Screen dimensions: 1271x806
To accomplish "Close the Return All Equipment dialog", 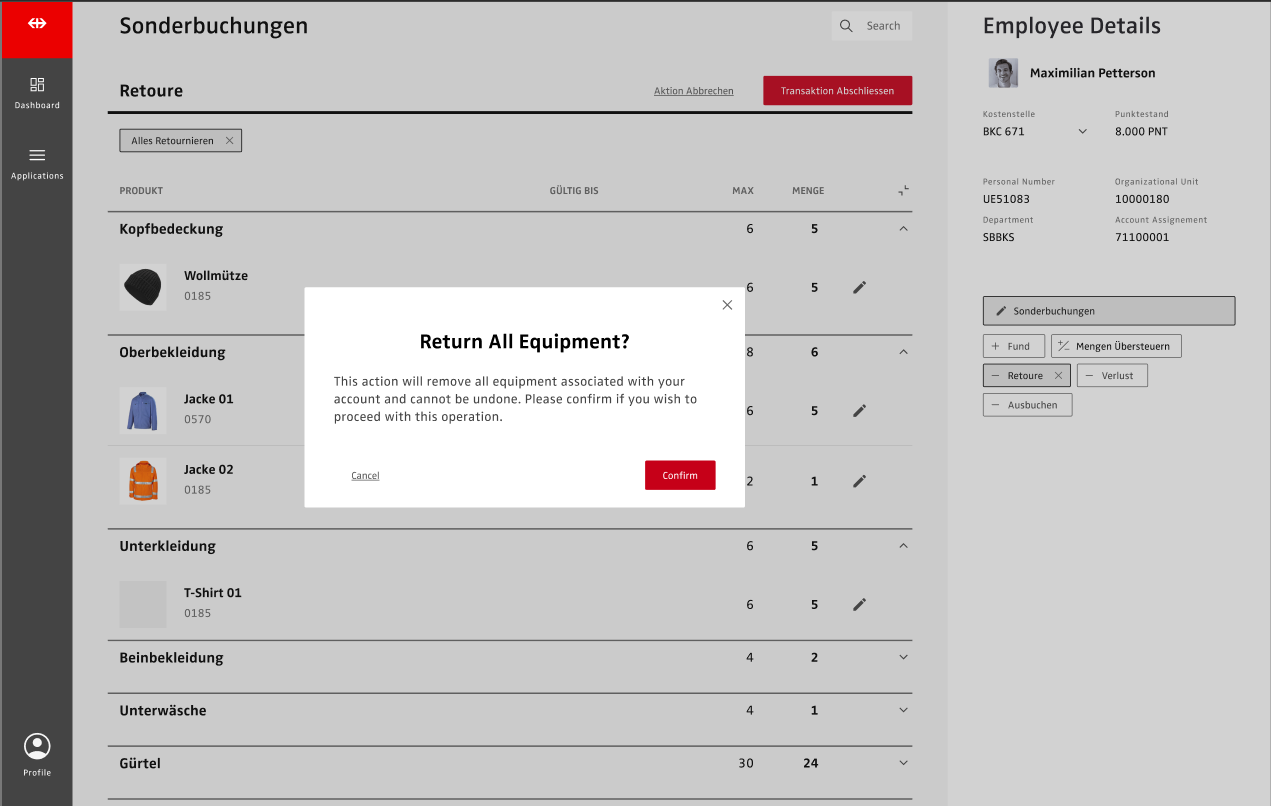I will pos(727,305).
